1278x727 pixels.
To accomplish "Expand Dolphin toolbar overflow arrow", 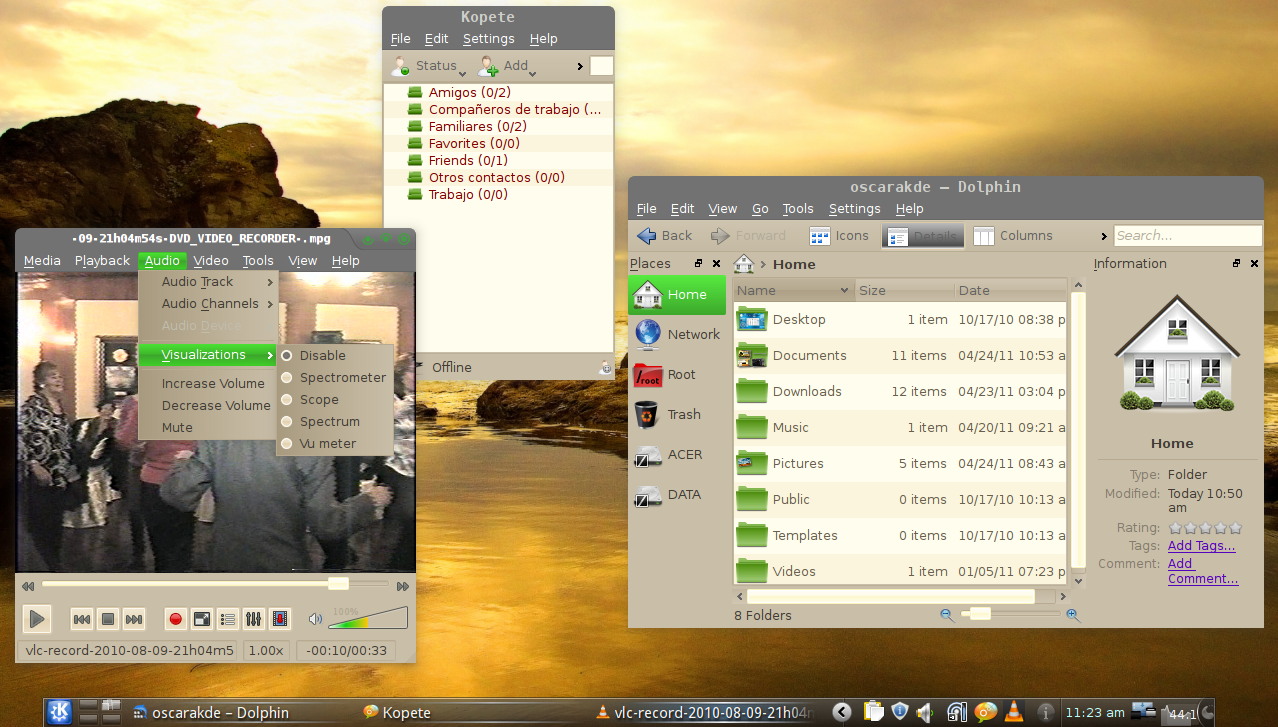I will pos(1104,236).
